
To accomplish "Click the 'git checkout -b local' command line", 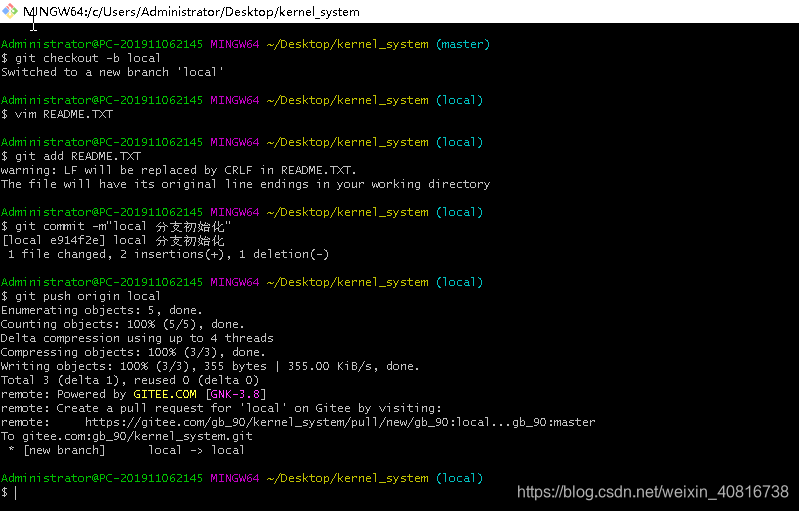I will pyautogui.click(x=81, y=58).
